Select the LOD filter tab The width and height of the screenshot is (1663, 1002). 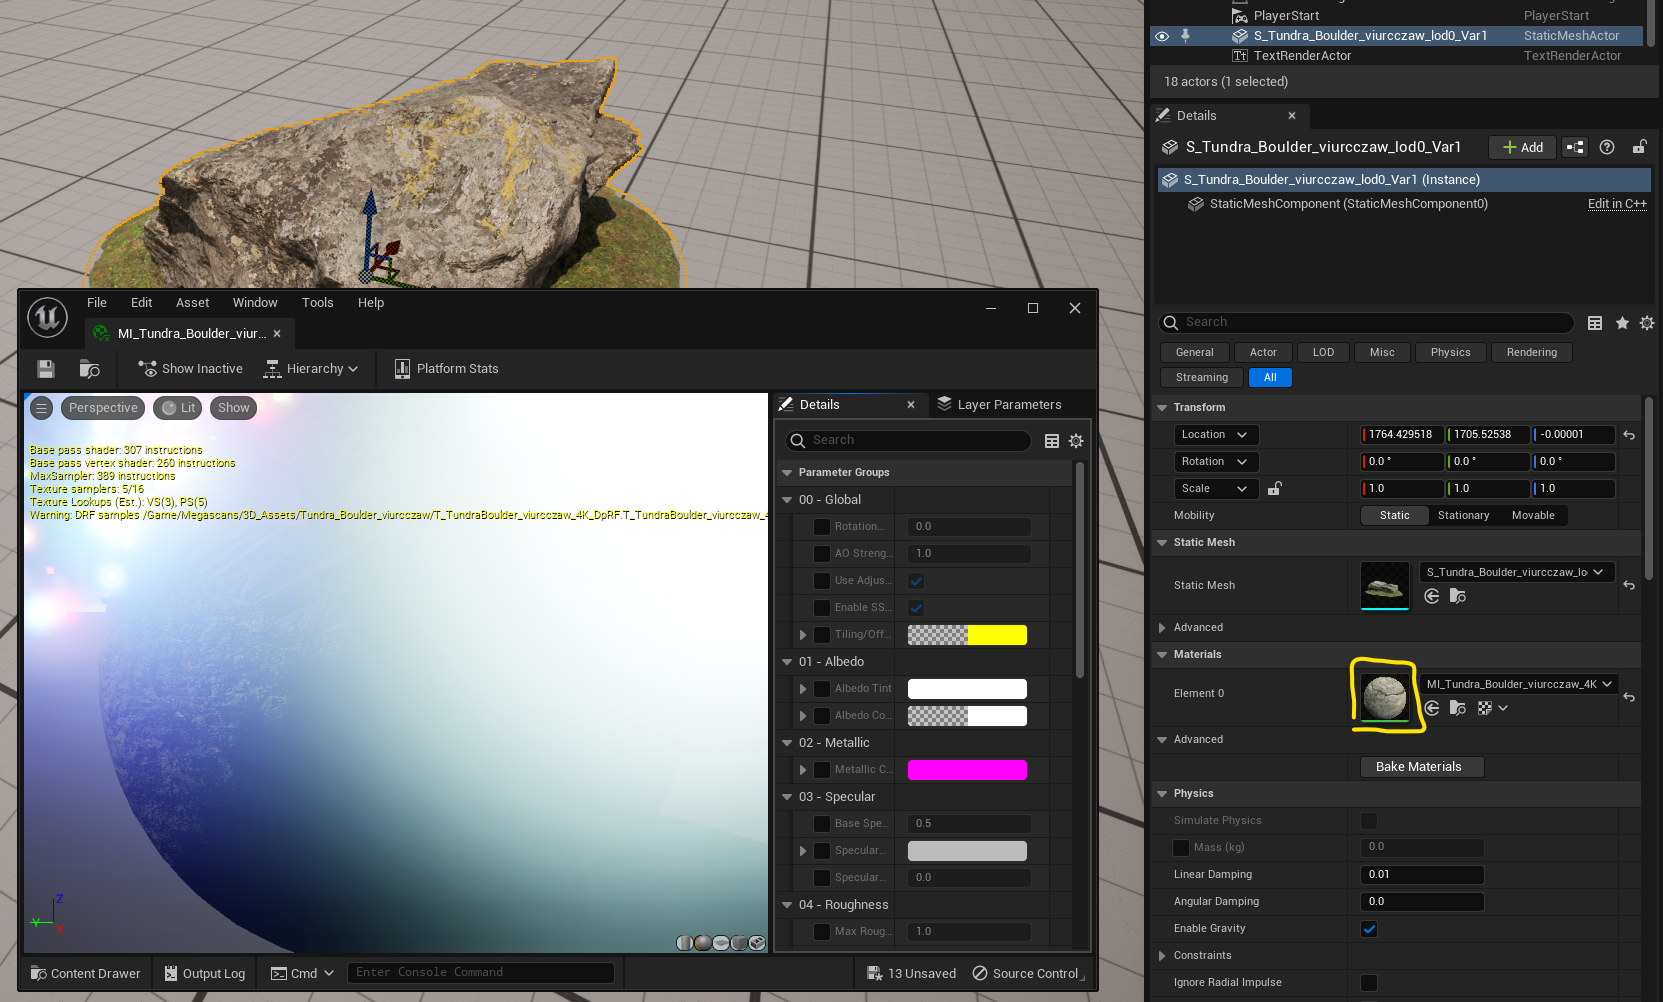(1323, 353)
